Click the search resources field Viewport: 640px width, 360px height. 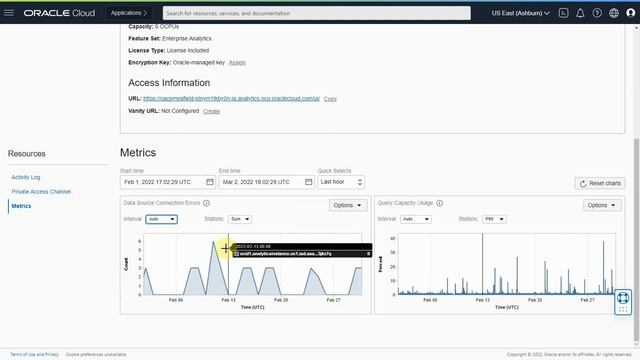coord(316,13)
